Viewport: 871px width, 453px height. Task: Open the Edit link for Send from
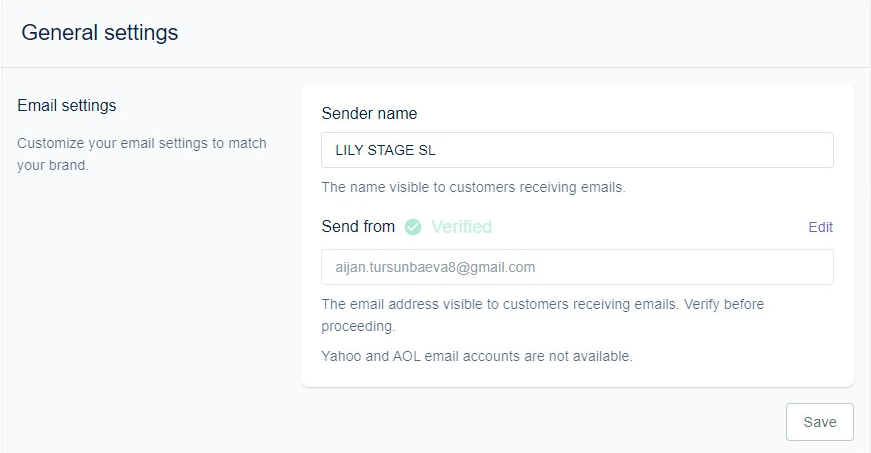[x=820, y=227]
